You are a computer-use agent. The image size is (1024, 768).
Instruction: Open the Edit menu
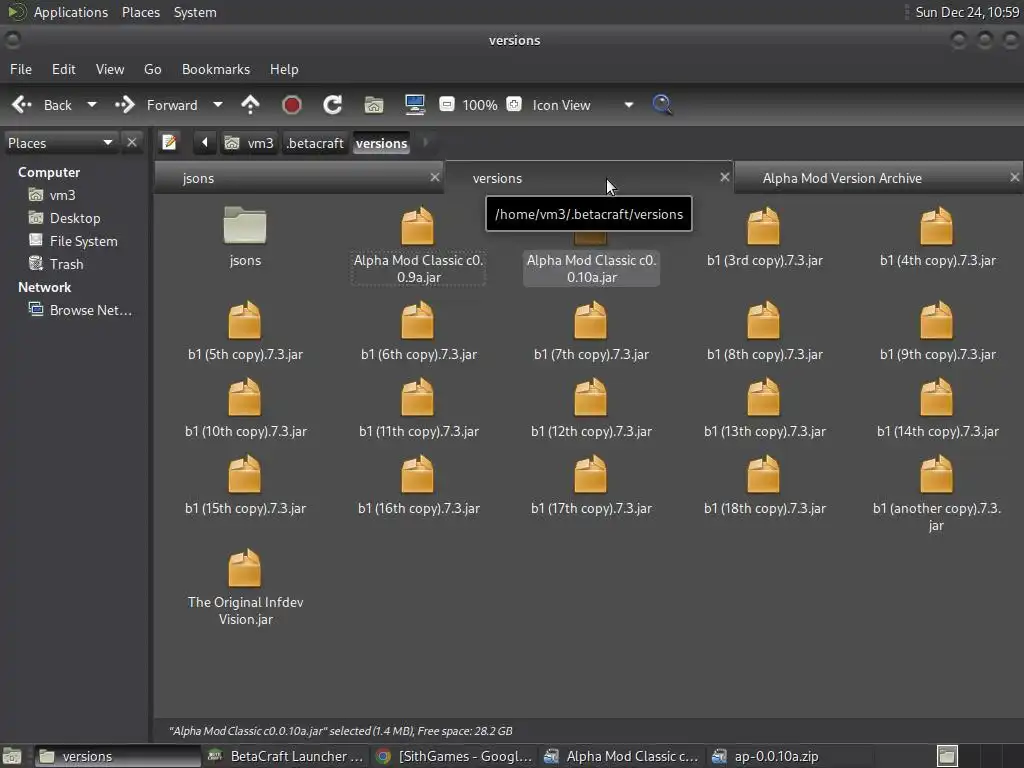[x=63, y=69]
